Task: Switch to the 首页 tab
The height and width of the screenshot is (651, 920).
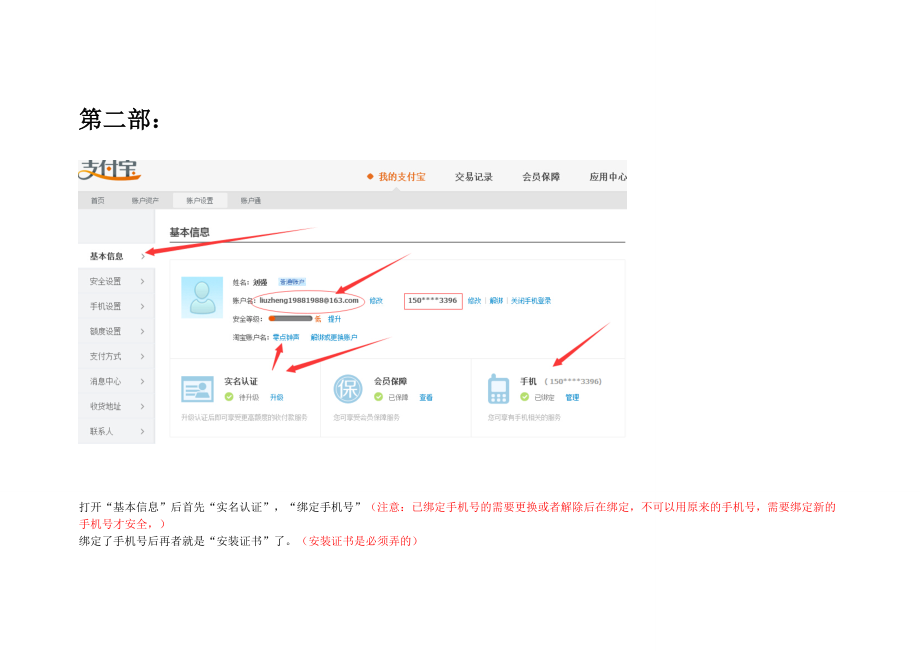Action: [x=97, y=201]
